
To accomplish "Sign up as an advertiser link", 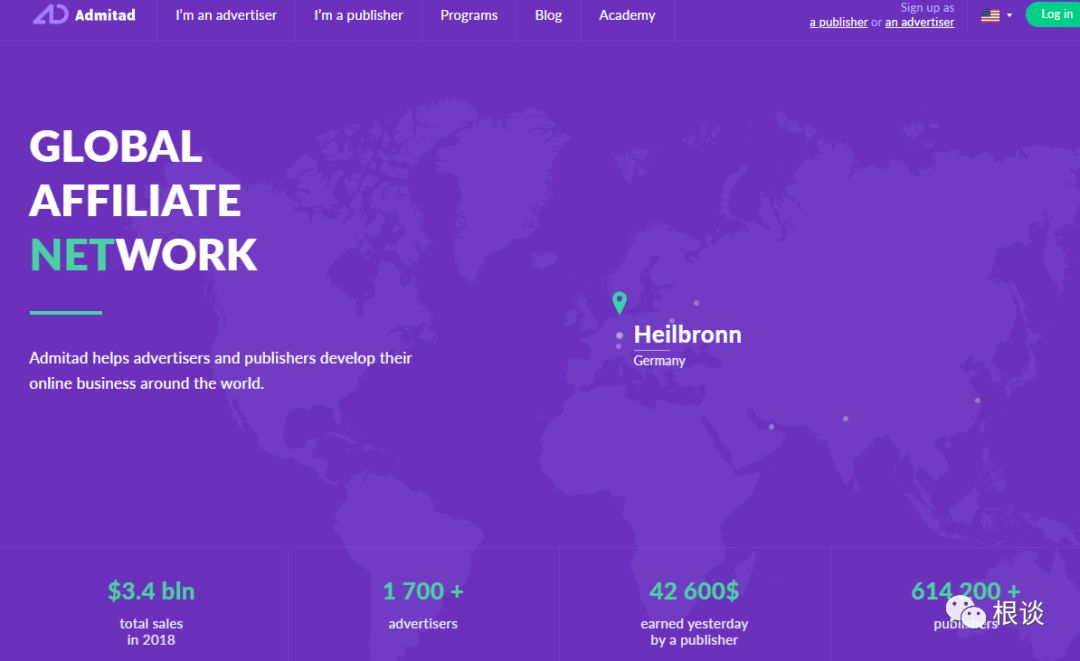I will click(920, 22).
